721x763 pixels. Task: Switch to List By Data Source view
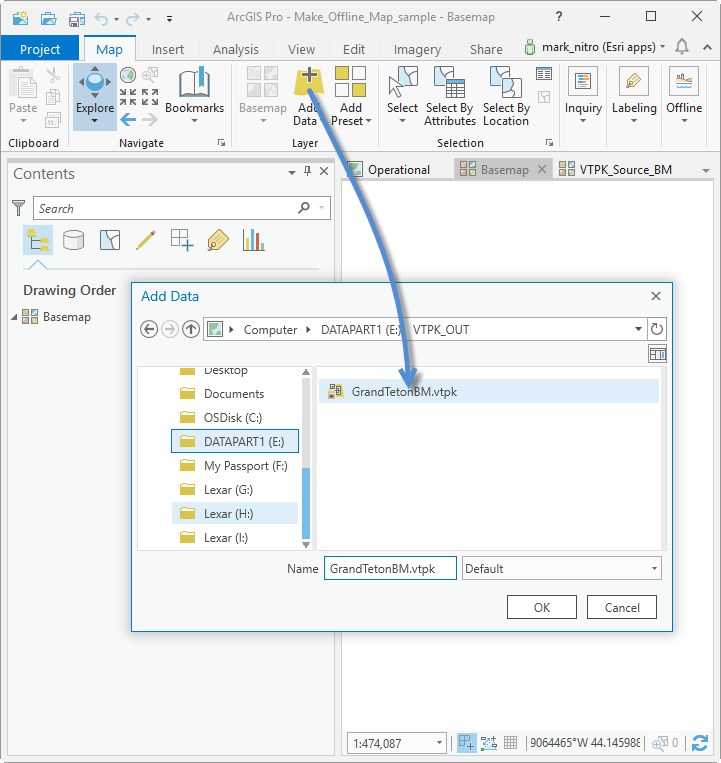click(73, 240)
